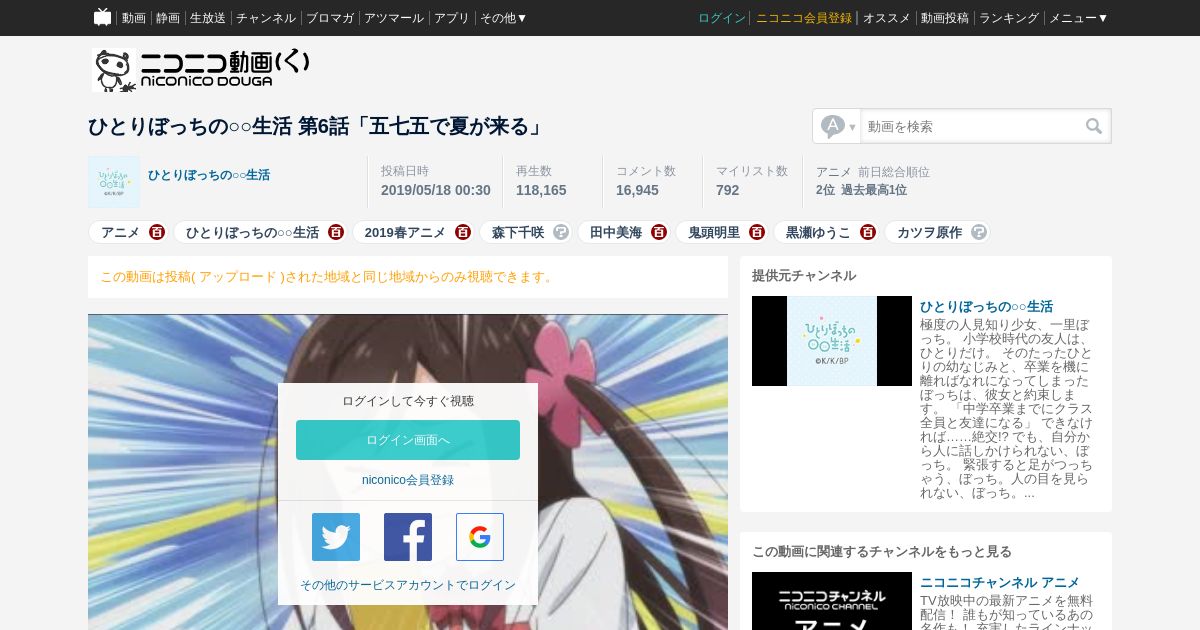The width and height of the screenshot is (1200, 630).
Task: Log in with the Facebook icon
Action: [x=408, y=537]
